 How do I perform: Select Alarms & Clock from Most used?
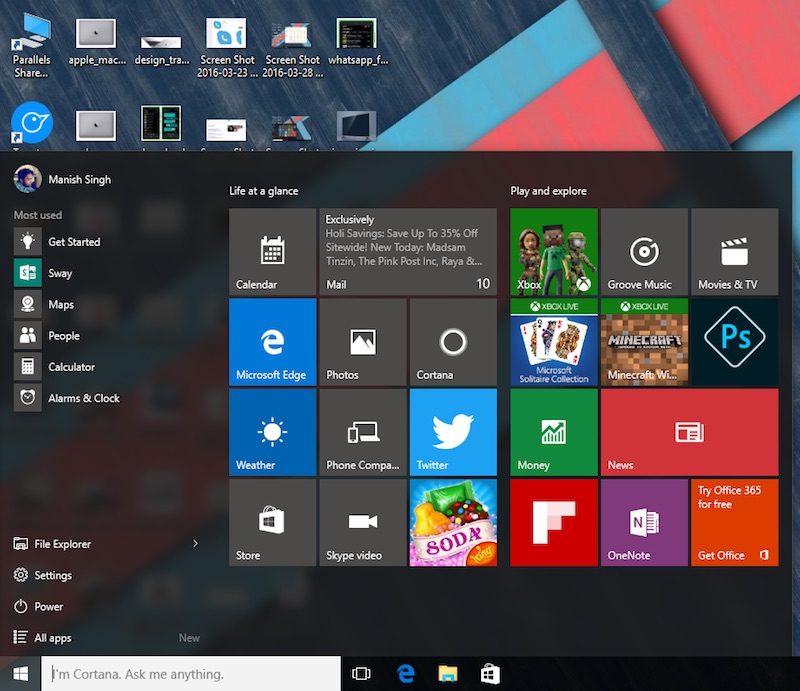click(83, 398)
